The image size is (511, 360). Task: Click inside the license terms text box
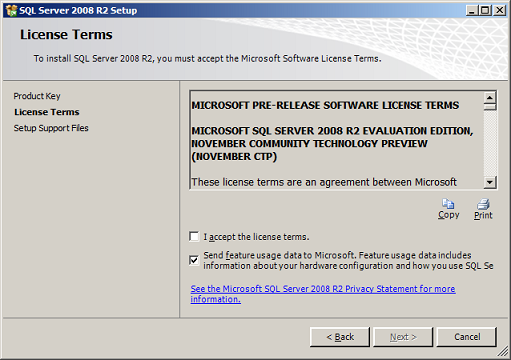pos(337,140)
